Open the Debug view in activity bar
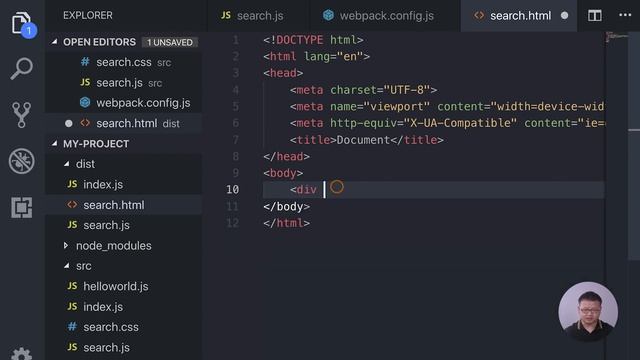Viewport: 640px width, 360px height. coord(21,161)
